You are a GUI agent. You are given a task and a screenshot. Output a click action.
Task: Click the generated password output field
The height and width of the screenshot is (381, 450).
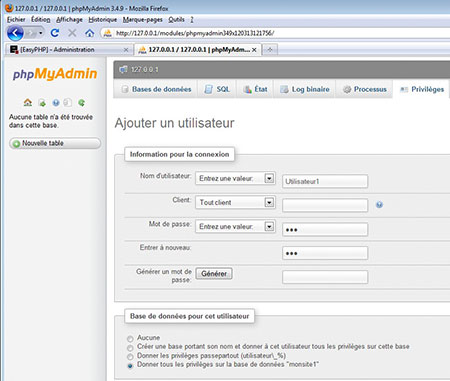(x=325, y=277)
